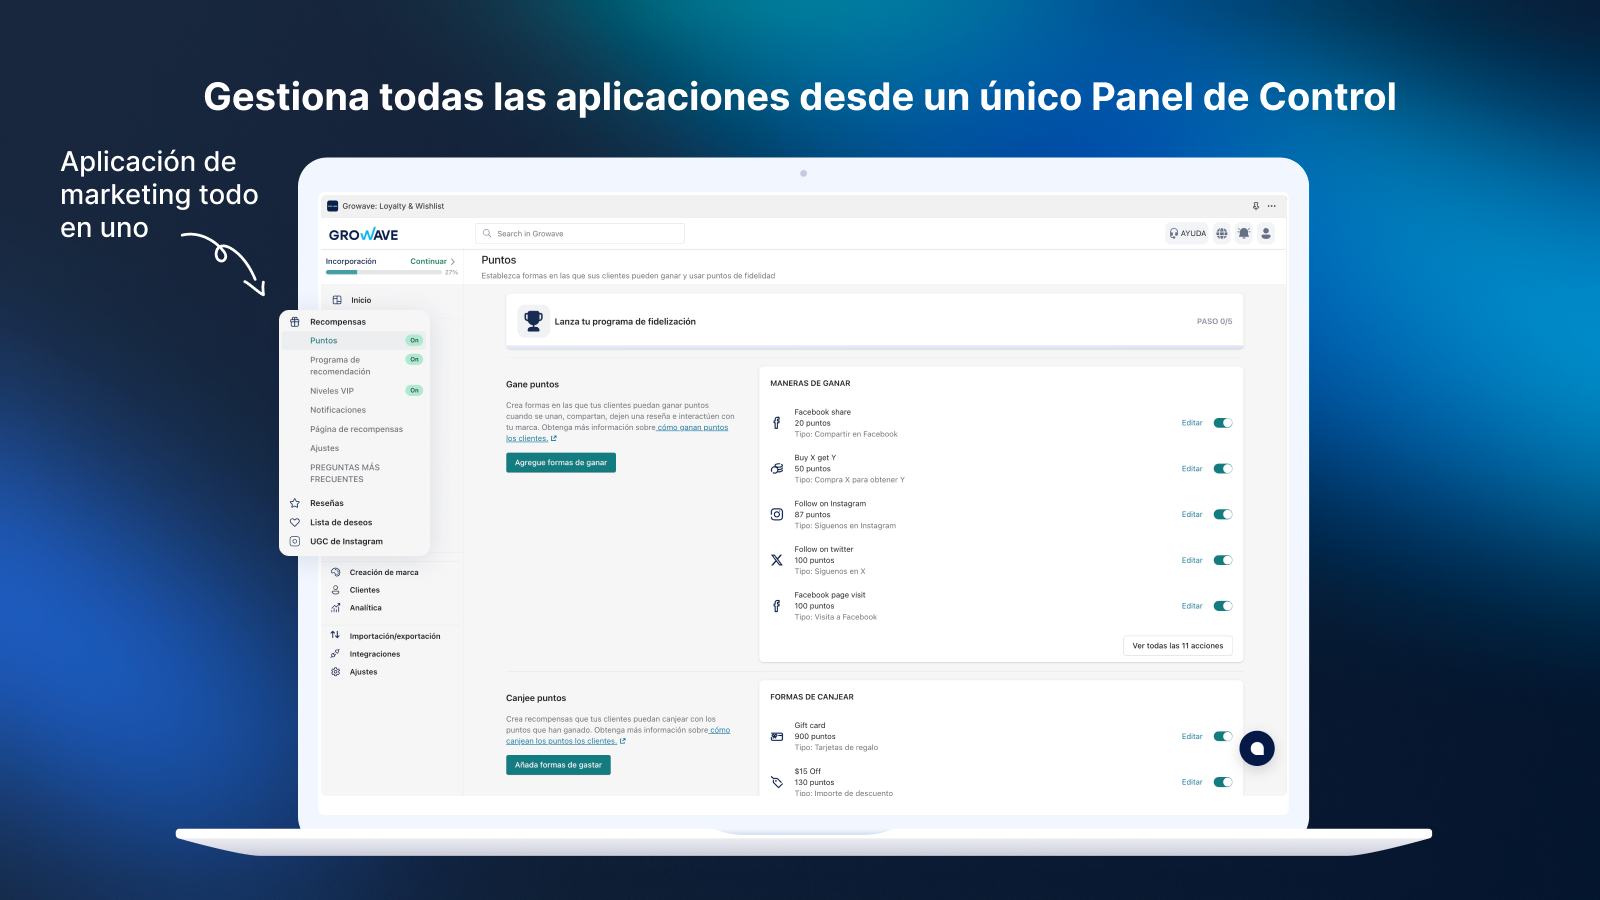This screenshot has width=1600, height=900.
Task: Click the X logo beside Follow on twitter
Action: point(777,561)
